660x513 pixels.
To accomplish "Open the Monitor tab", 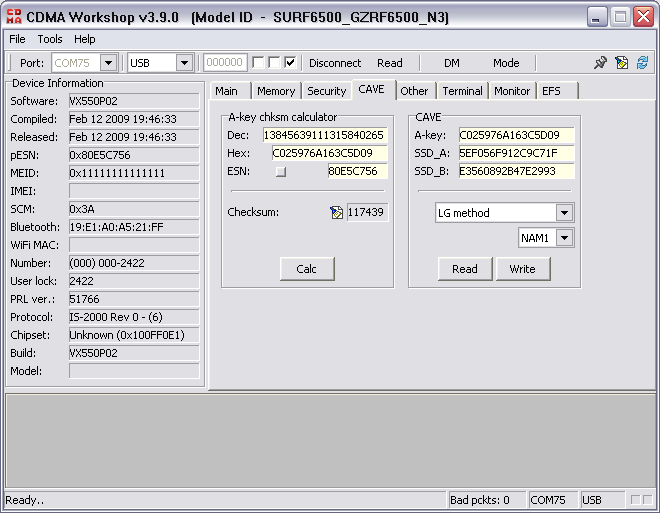I will click(x=512, y=91).
